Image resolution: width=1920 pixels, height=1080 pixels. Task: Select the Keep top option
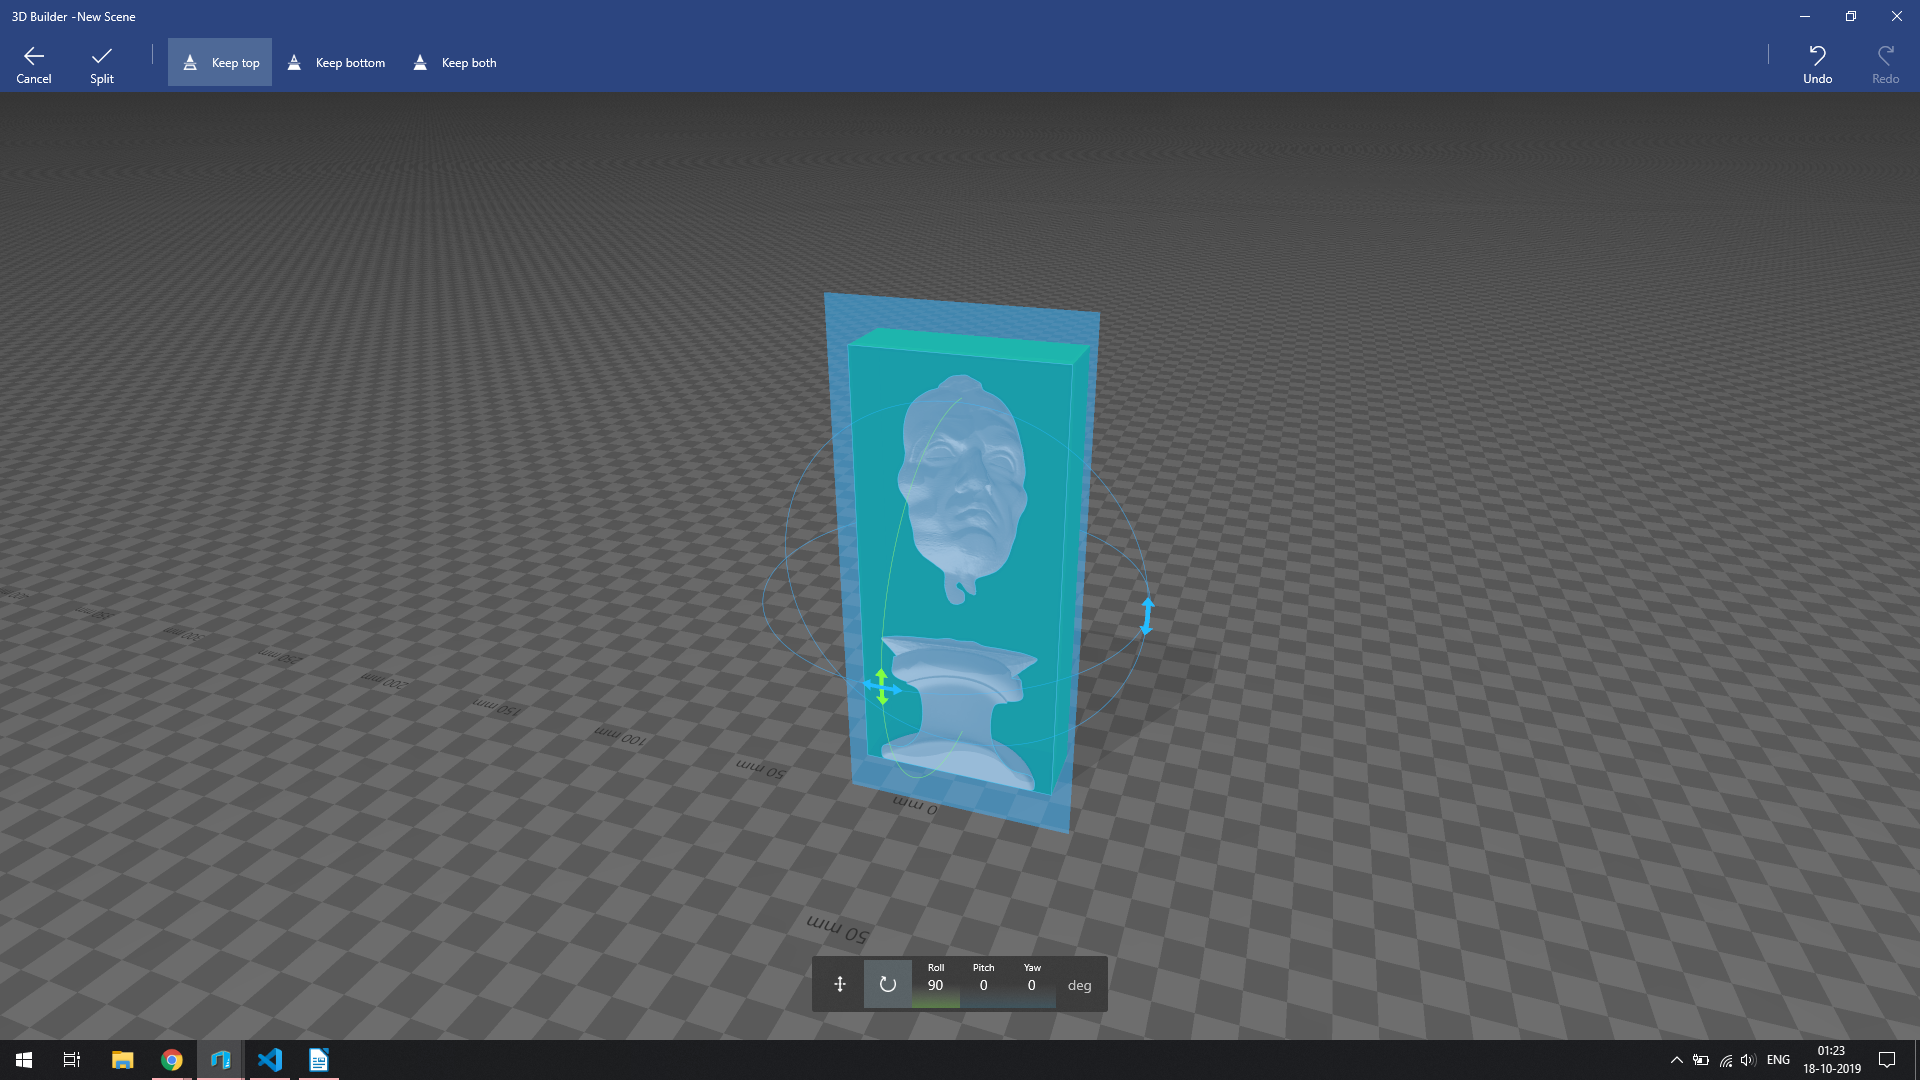pyautogui.click(x=220, y=62)
